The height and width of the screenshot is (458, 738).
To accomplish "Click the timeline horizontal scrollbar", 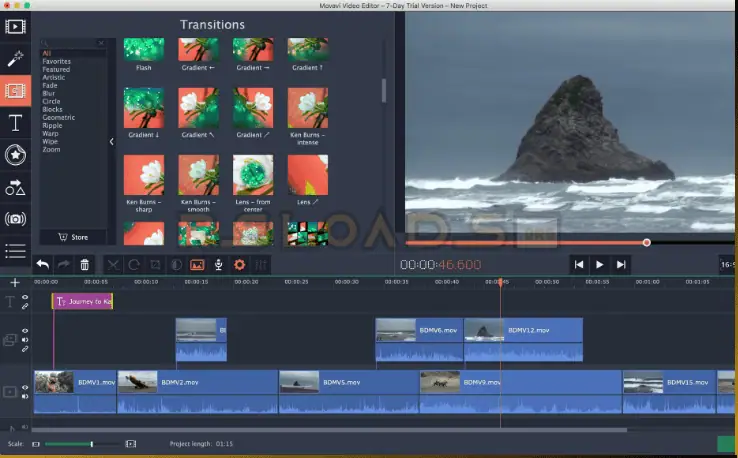I will (329, 430).
